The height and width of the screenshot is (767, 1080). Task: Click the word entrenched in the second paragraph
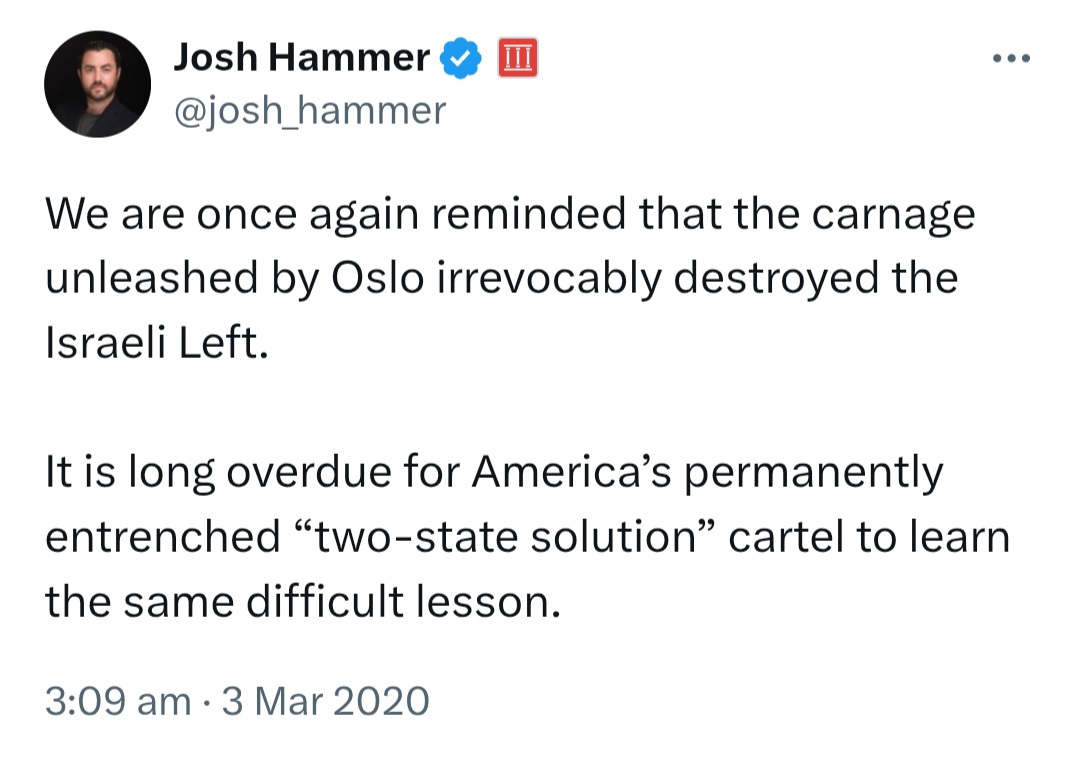(x=163, y=537)
